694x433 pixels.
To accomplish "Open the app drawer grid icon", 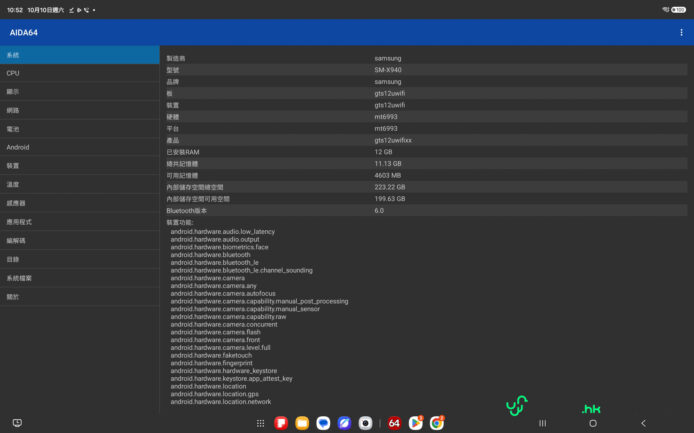I will (260, 423).
